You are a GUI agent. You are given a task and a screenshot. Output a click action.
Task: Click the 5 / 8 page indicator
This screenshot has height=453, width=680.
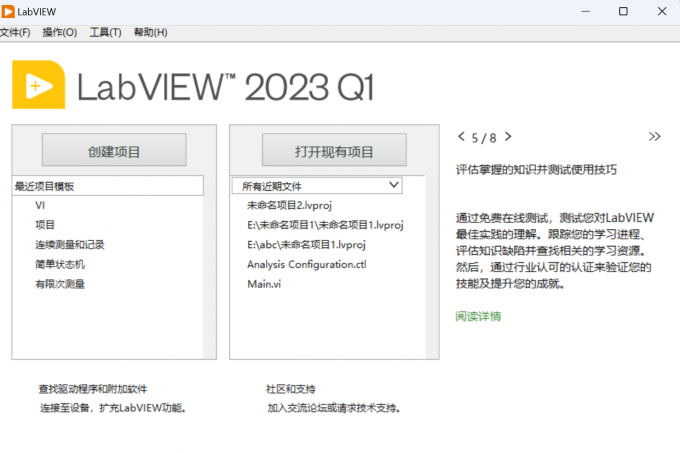[484, 138]
